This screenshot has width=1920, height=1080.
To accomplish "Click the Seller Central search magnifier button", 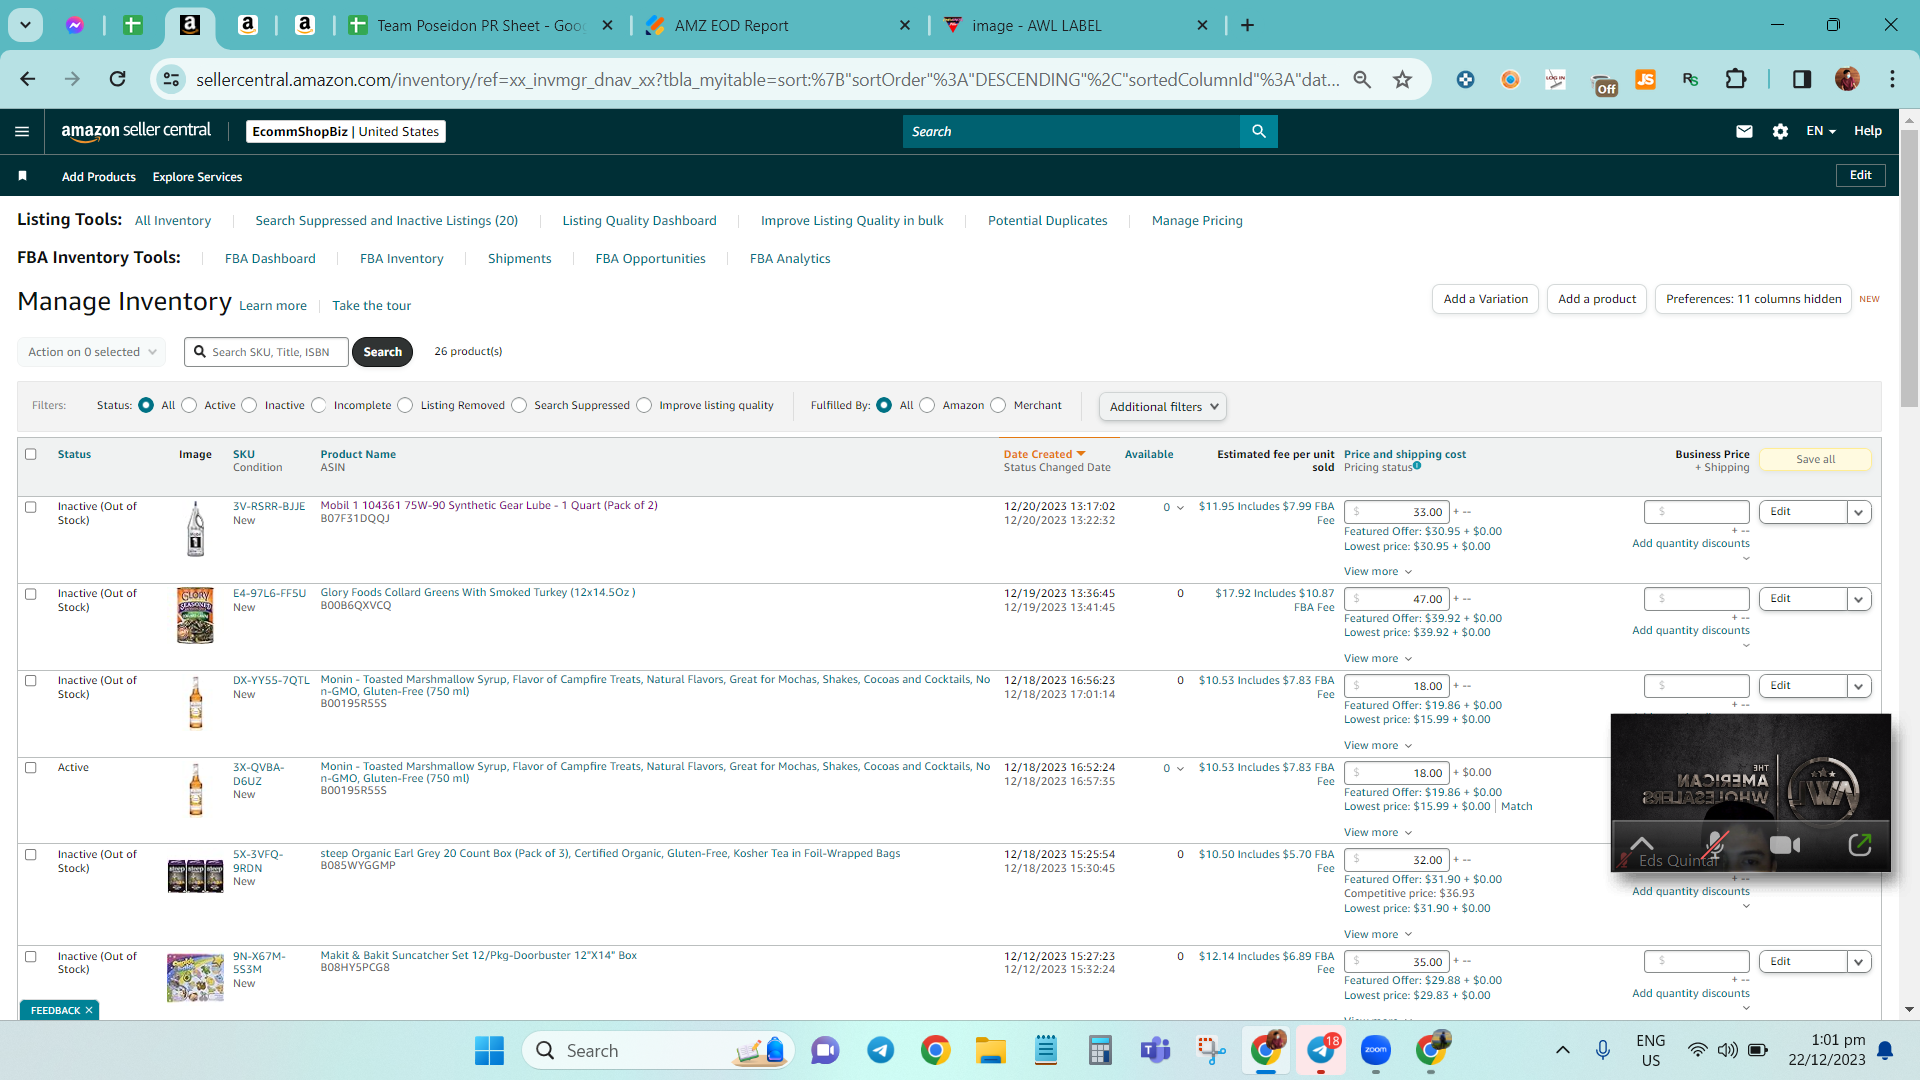I will (1259, 131).
